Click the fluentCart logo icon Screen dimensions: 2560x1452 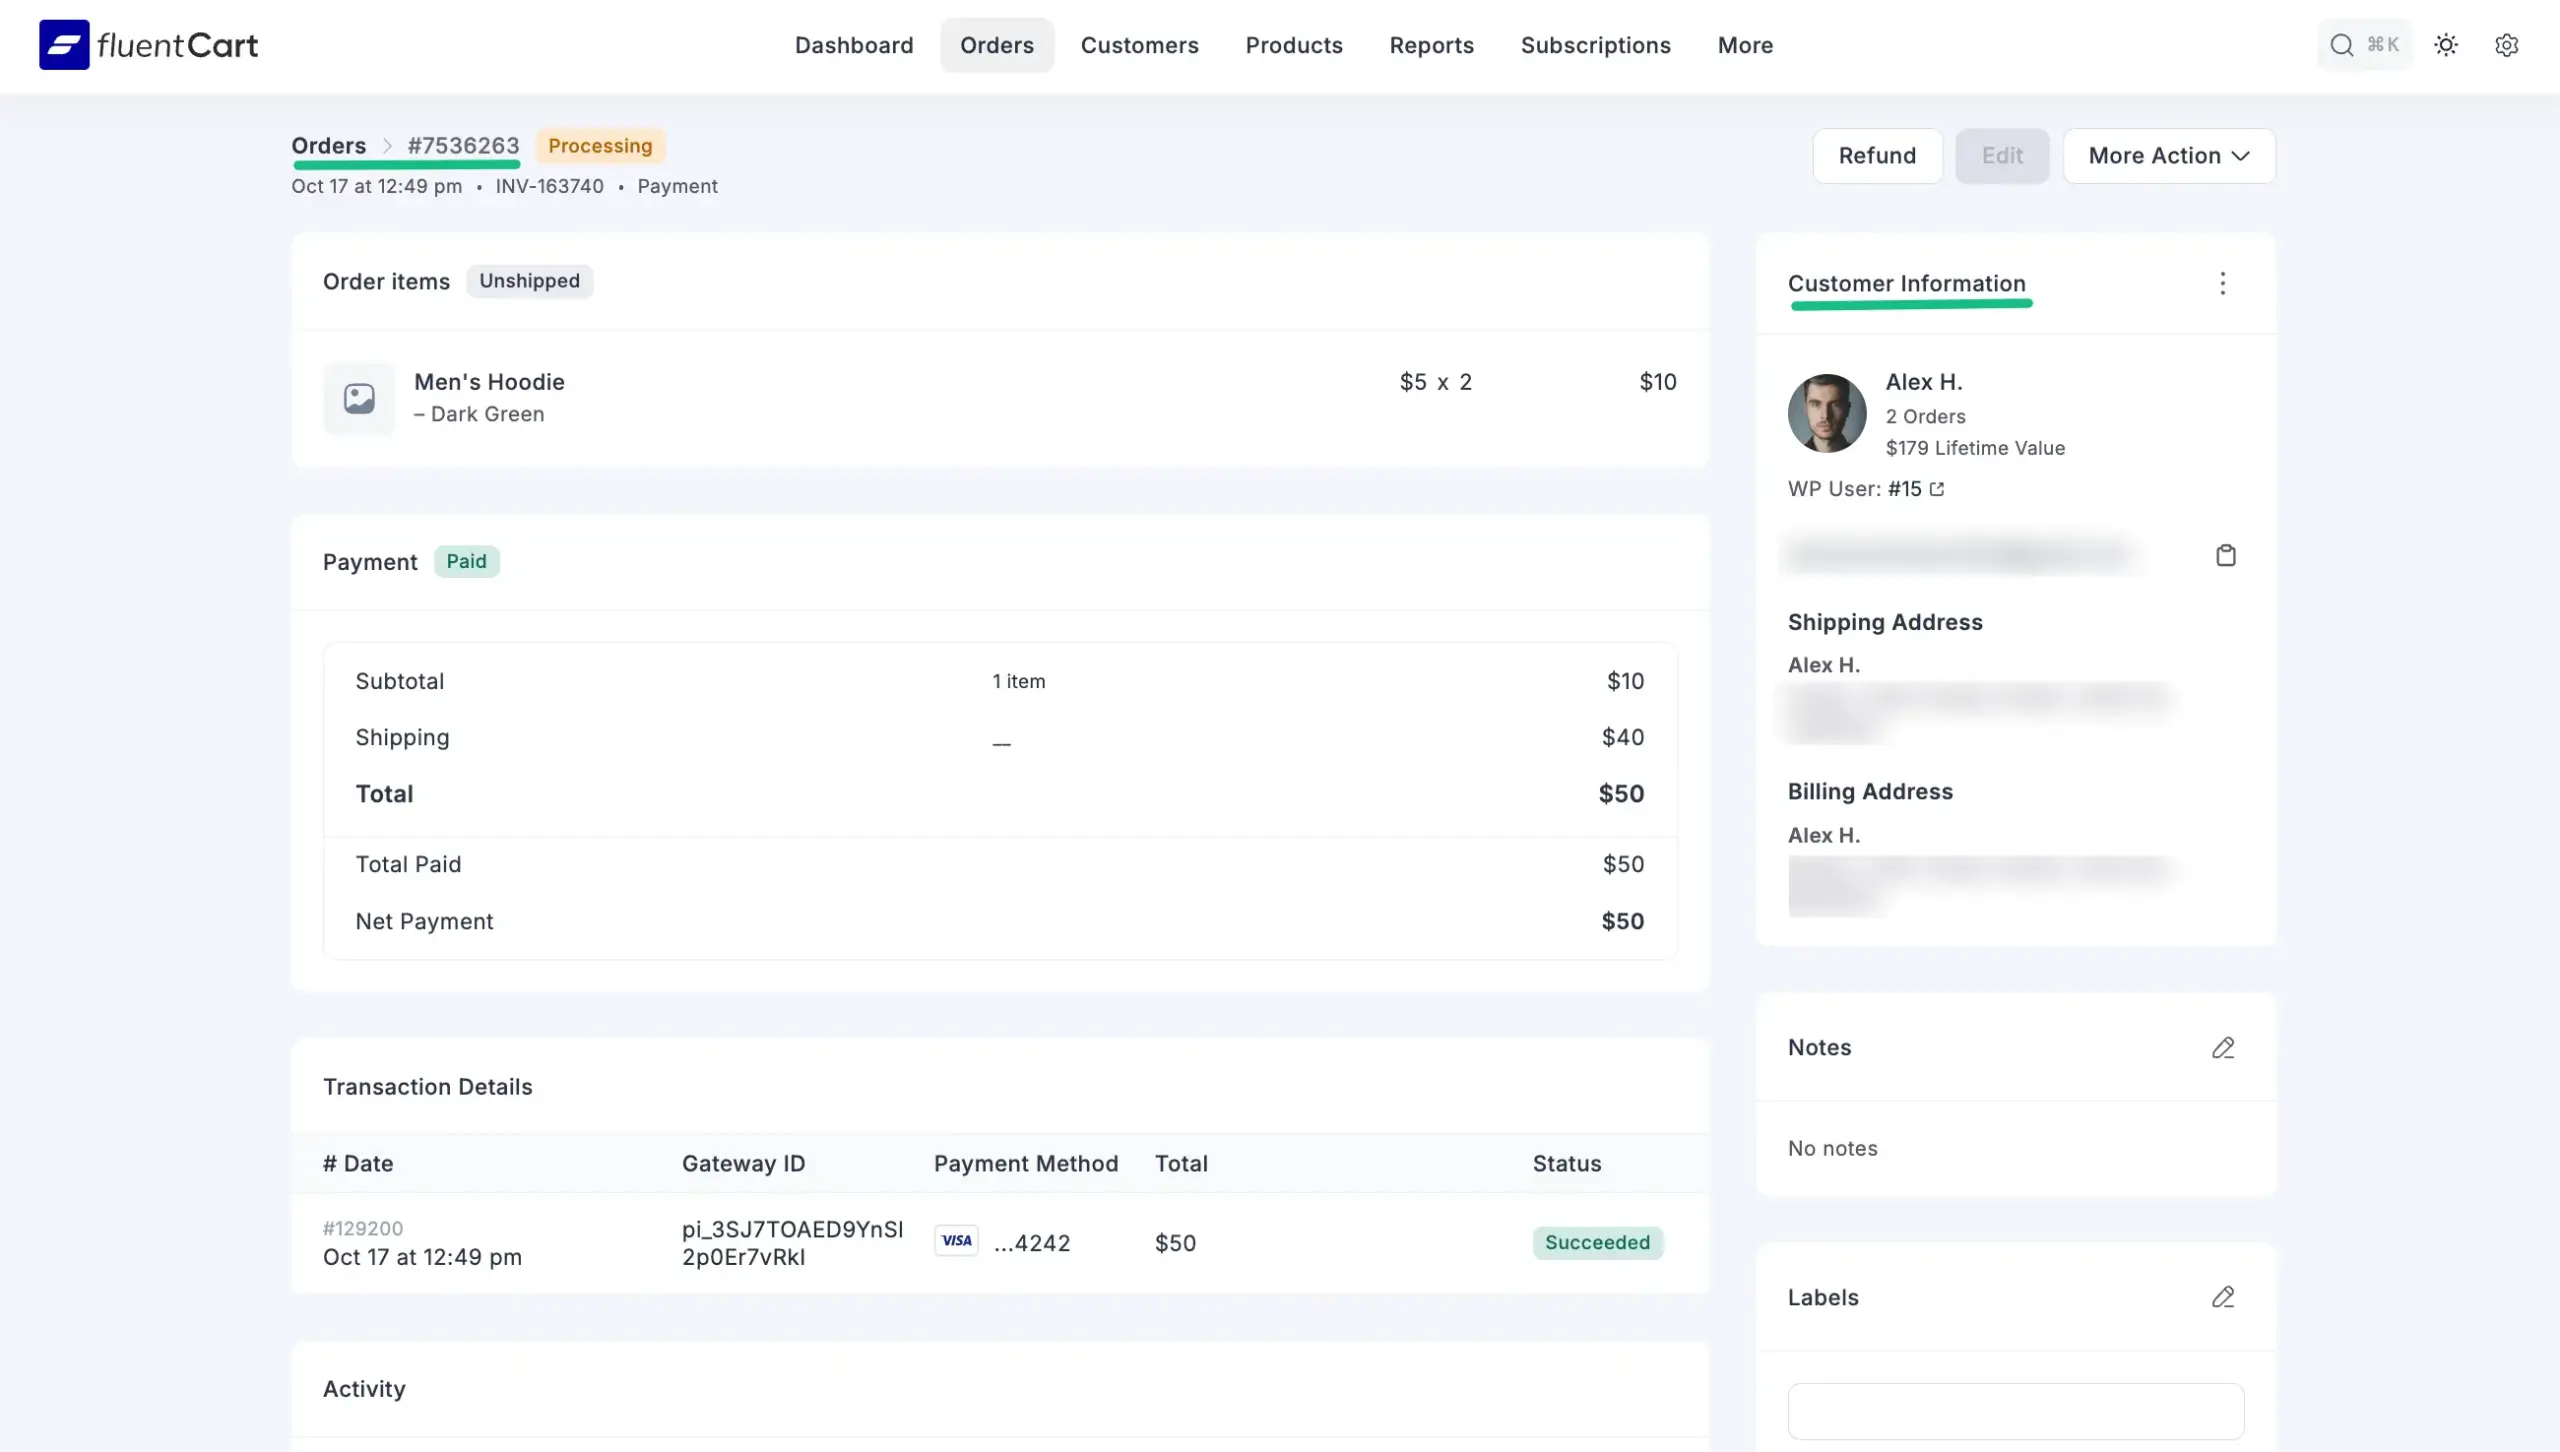click(64, 45)
